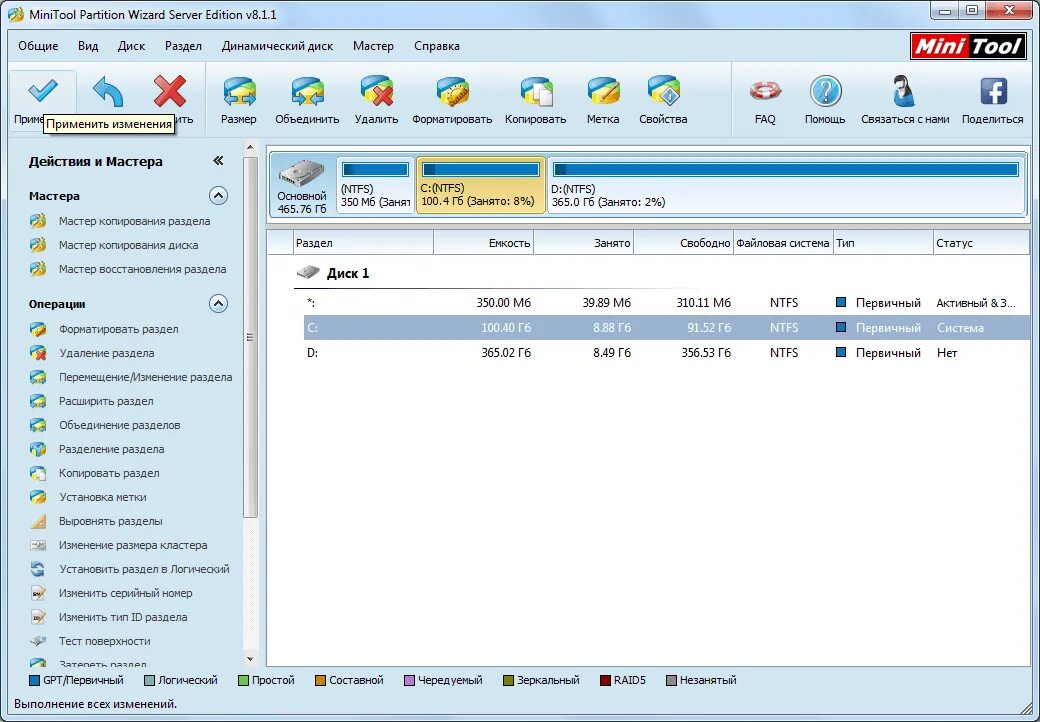Select the D:(NTFS) 365.0 Гб partition block
1040x722 pixels.
click(786, 186)
